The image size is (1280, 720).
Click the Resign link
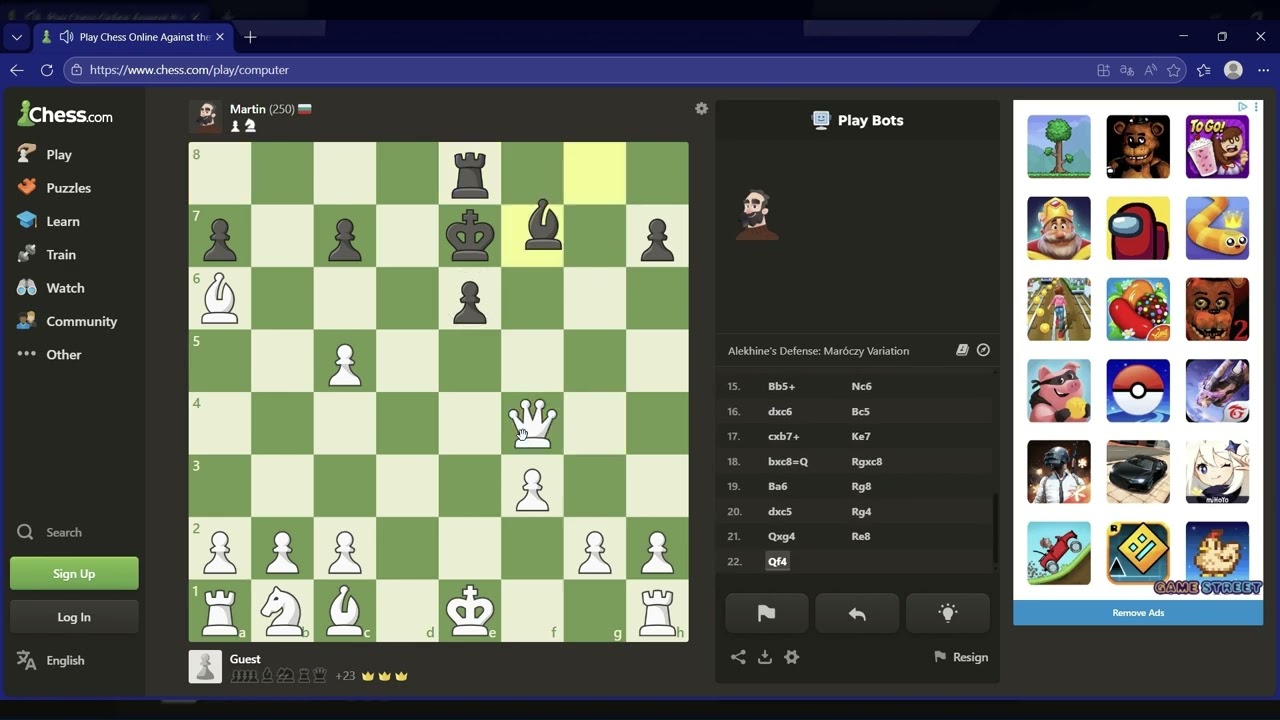click(961, 657)
